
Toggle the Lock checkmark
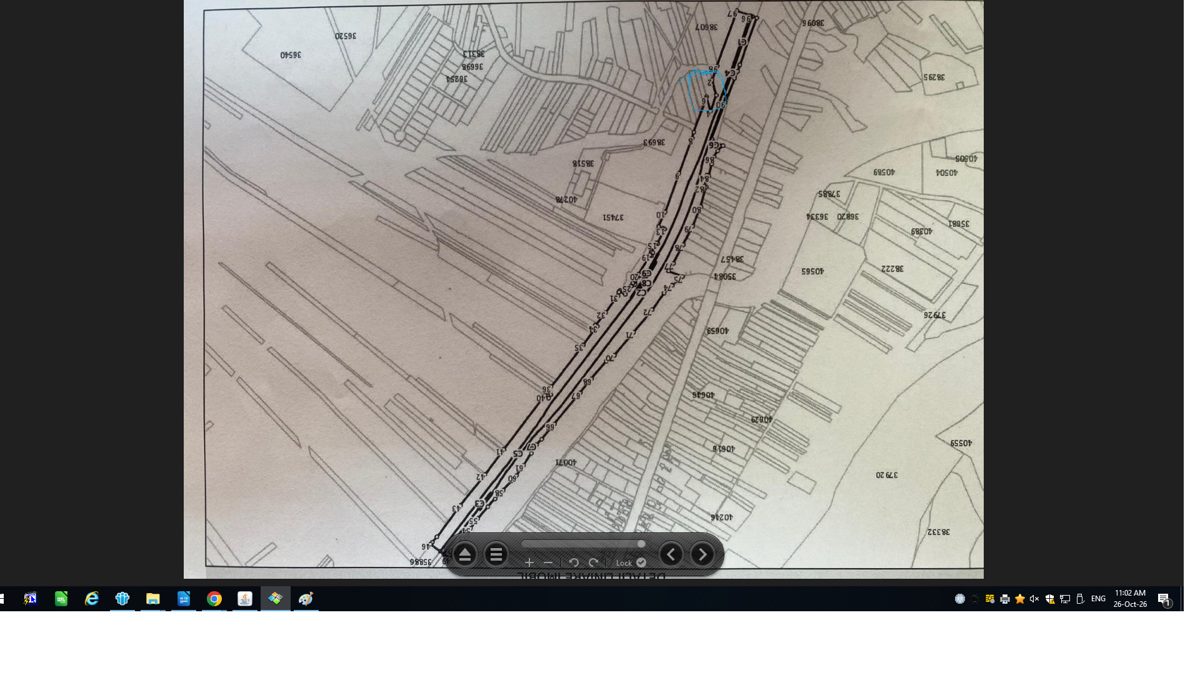(641, 563)
